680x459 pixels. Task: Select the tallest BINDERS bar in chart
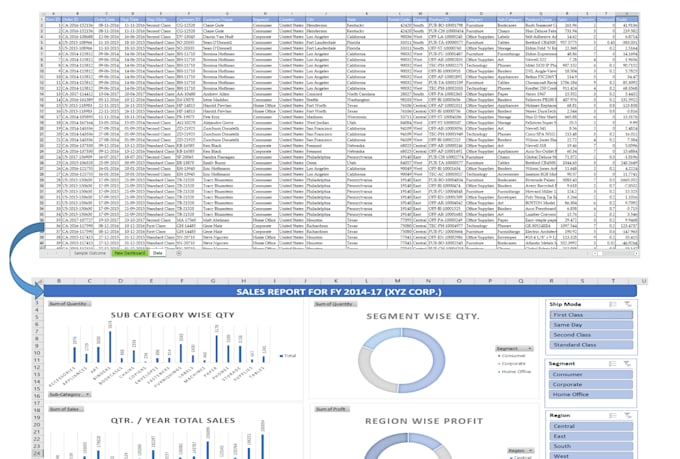click(110, 347)
